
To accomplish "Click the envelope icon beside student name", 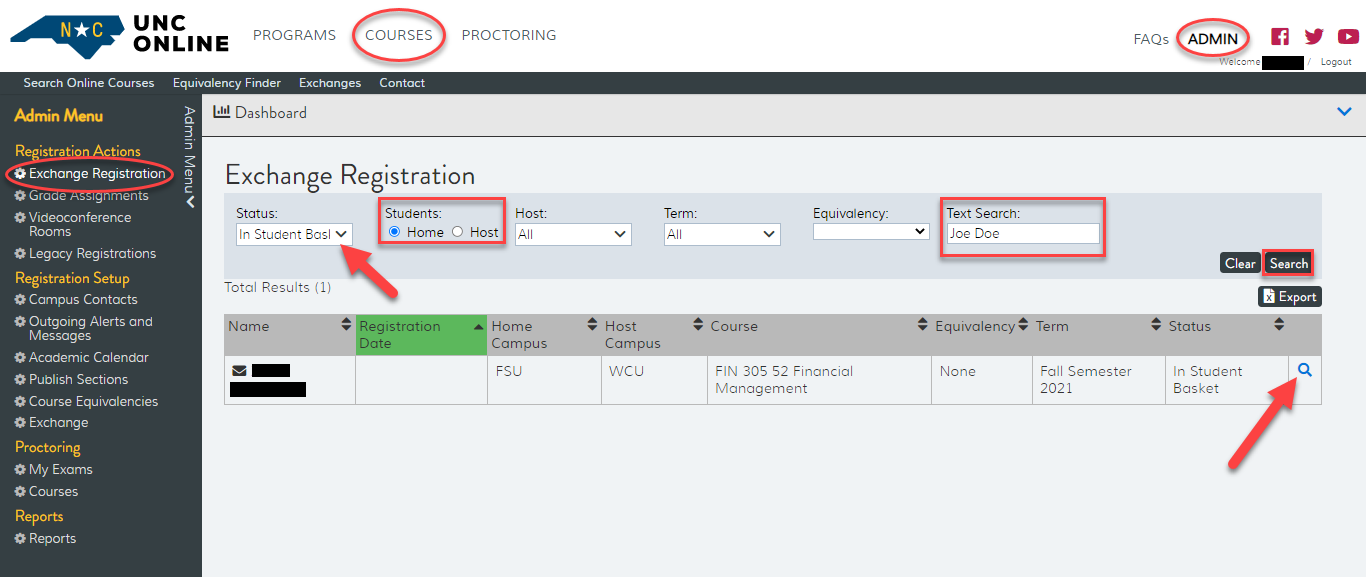I will [239, 371].
